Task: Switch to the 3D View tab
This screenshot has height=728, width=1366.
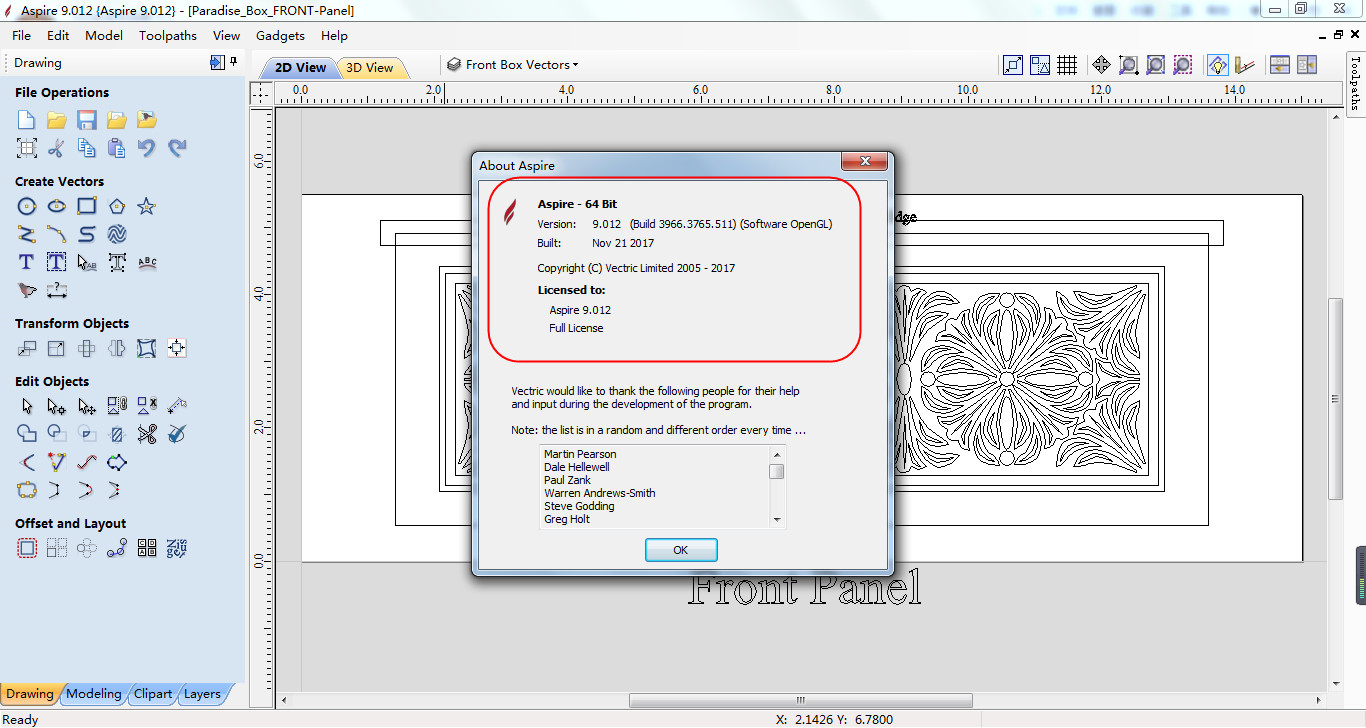Action: click(x=370, y=68)
